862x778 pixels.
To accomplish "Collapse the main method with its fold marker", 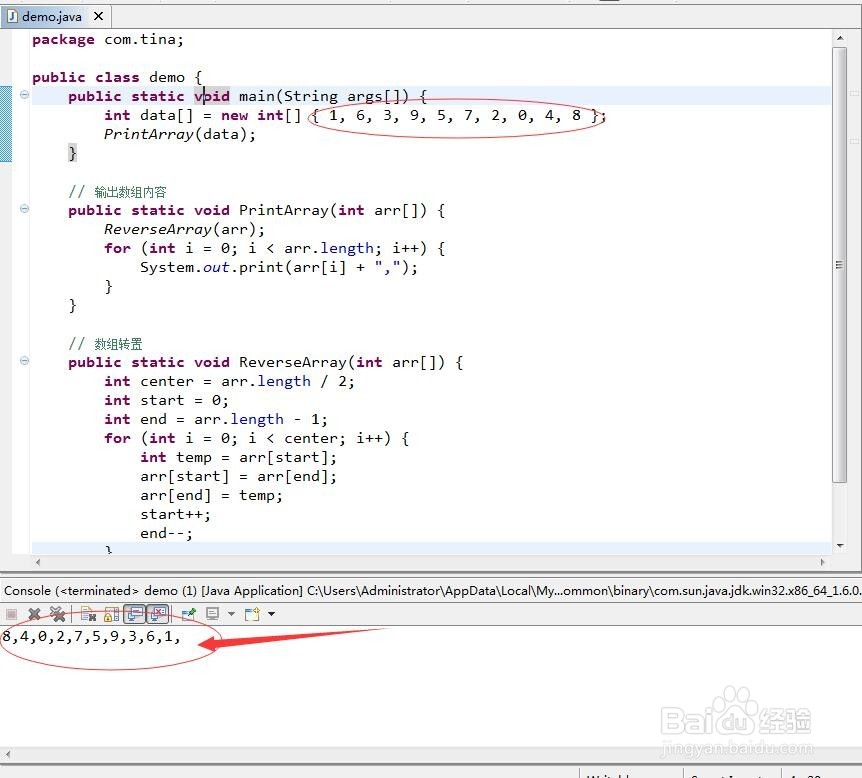I will (x=24, y=95).
